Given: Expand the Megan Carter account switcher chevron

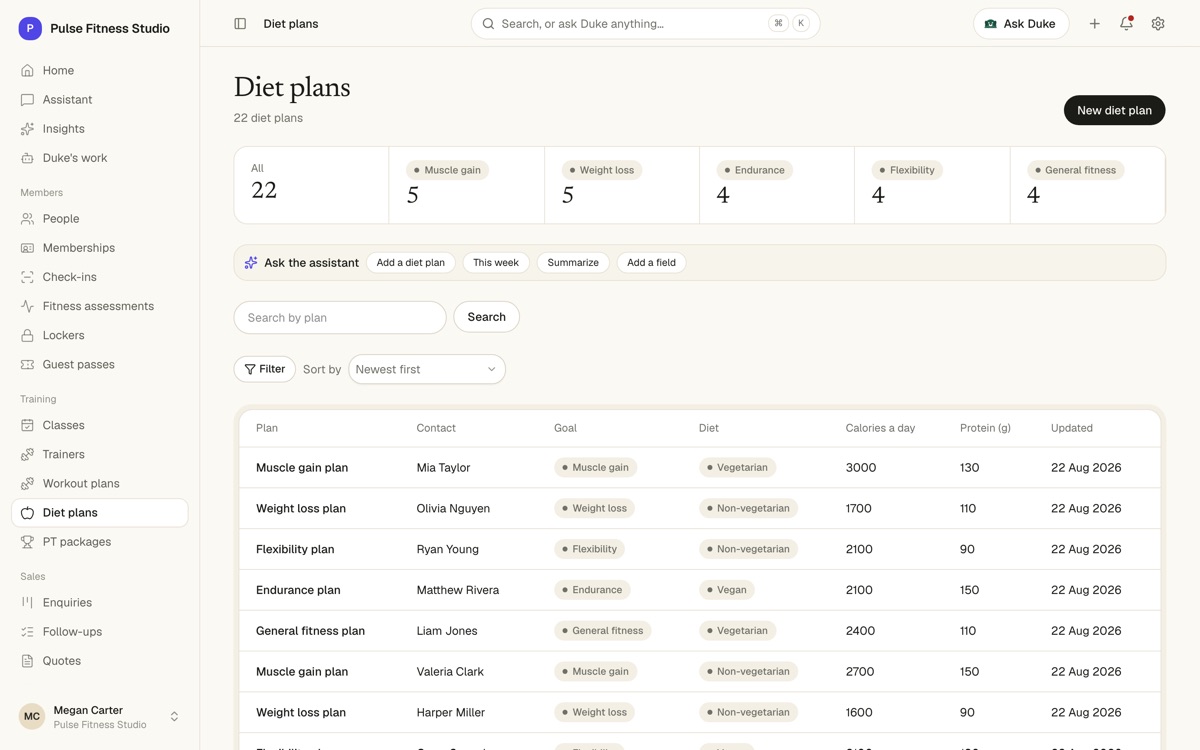Looking at the screenshot, I should pos(174,717).
